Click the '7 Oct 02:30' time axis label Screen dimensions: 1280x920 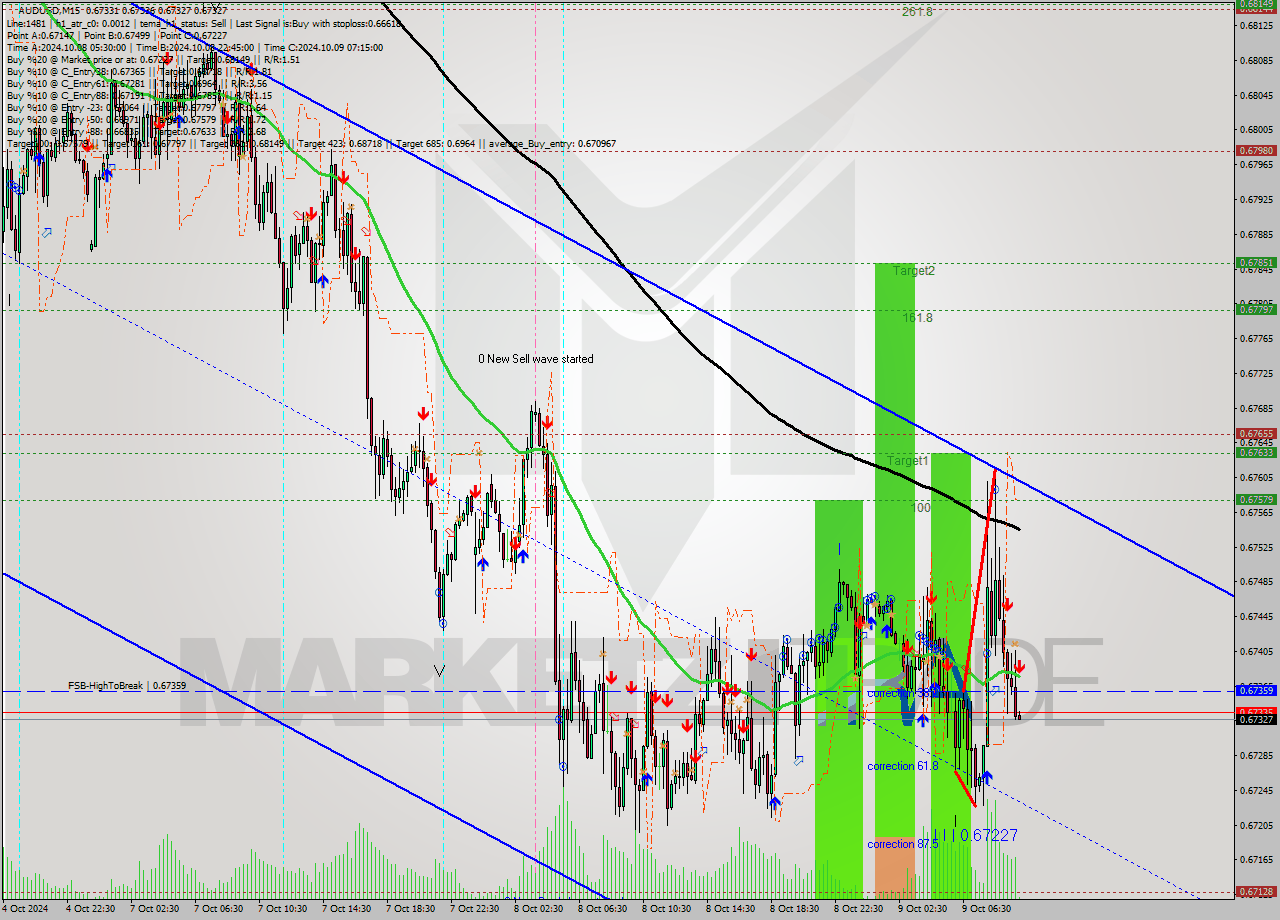coord(154,909)
